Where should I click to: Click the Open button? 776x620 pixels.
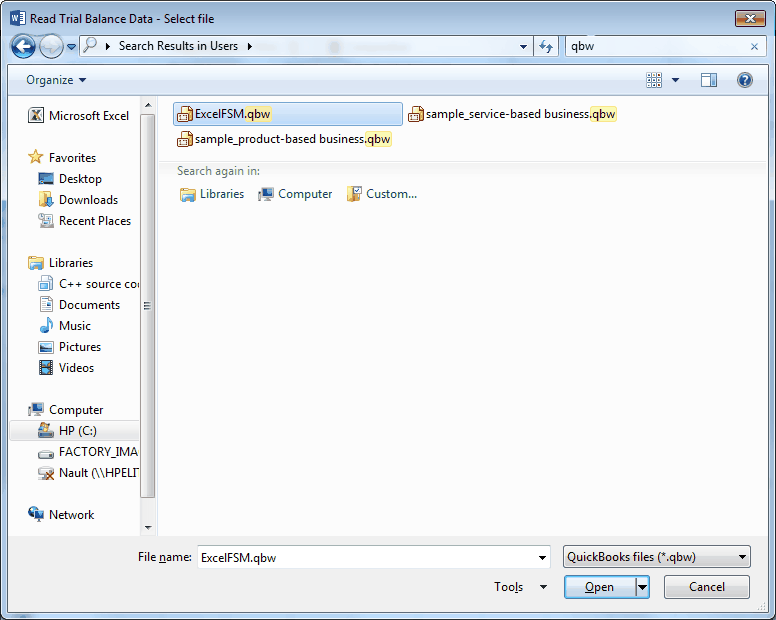click(599, 587)
